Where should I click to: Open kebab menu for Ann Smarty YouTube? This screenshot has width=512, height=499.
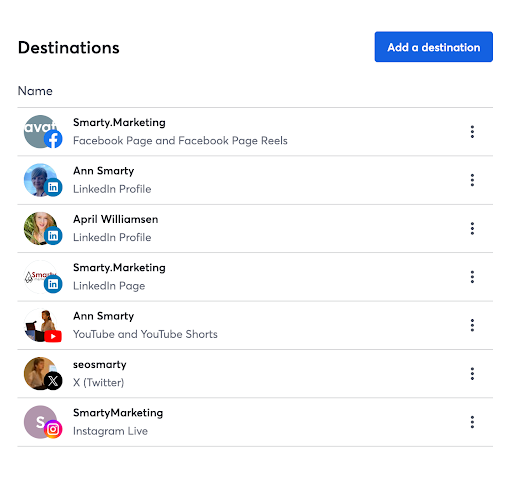472,325
